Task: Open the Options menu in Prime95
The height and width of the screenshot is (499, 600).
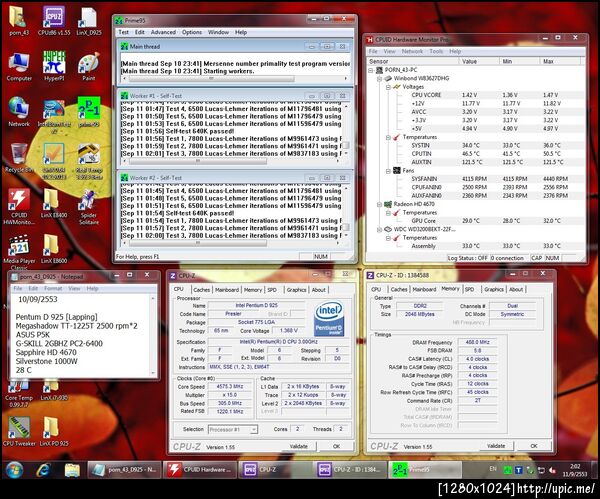Action: [x=192, y=33]
